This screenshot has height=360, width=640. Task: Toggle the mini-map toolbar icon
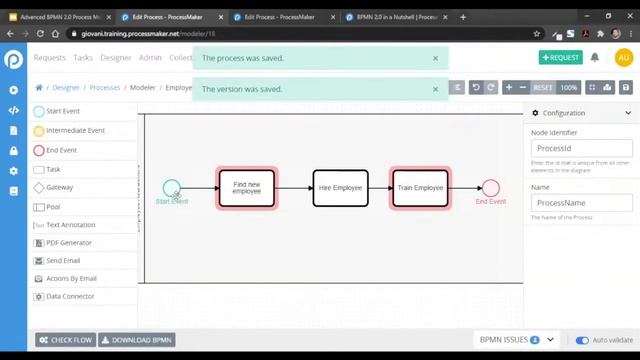tap(607, 87)
